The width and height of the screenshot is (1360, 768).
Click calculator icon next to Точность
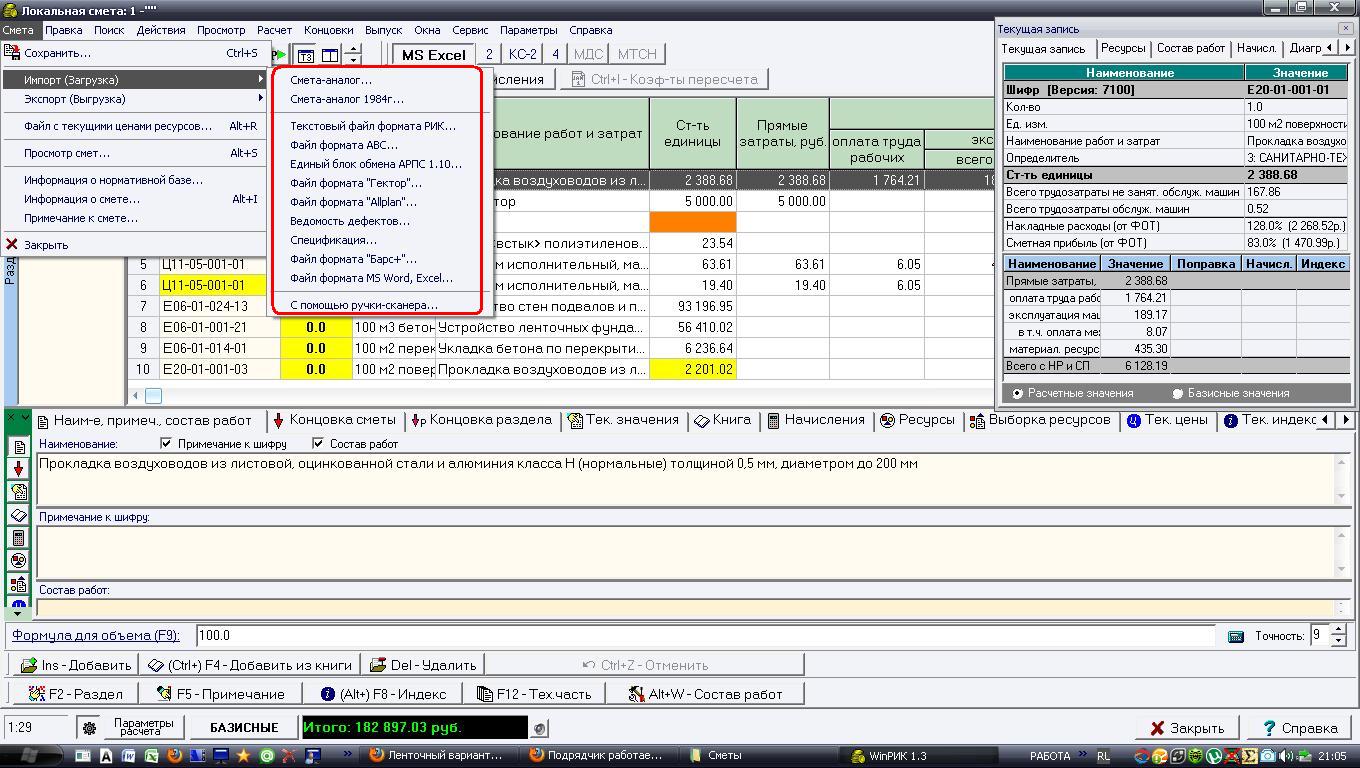[x=1236, y=636]
